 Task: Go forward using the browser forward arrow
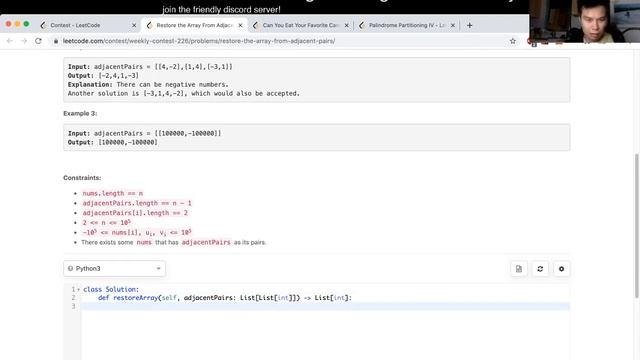[24, 41]
